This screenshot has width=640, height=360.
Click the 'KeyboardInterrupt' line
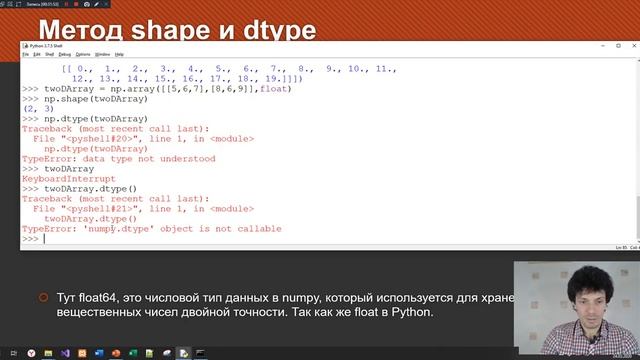click(x=69, y=179)
